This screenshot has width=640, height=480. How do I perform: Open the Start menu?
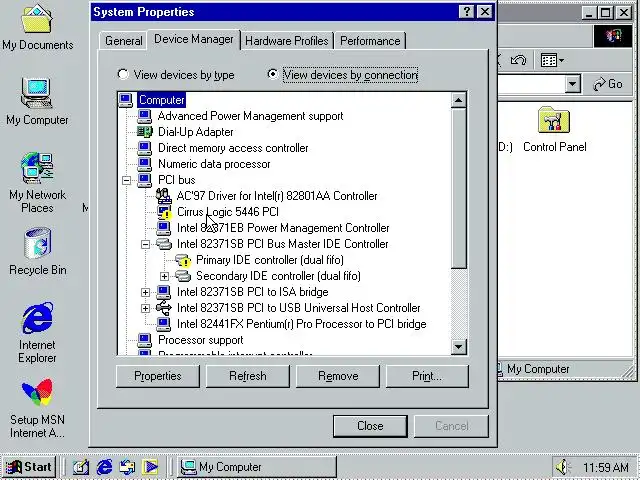[29, 467]
